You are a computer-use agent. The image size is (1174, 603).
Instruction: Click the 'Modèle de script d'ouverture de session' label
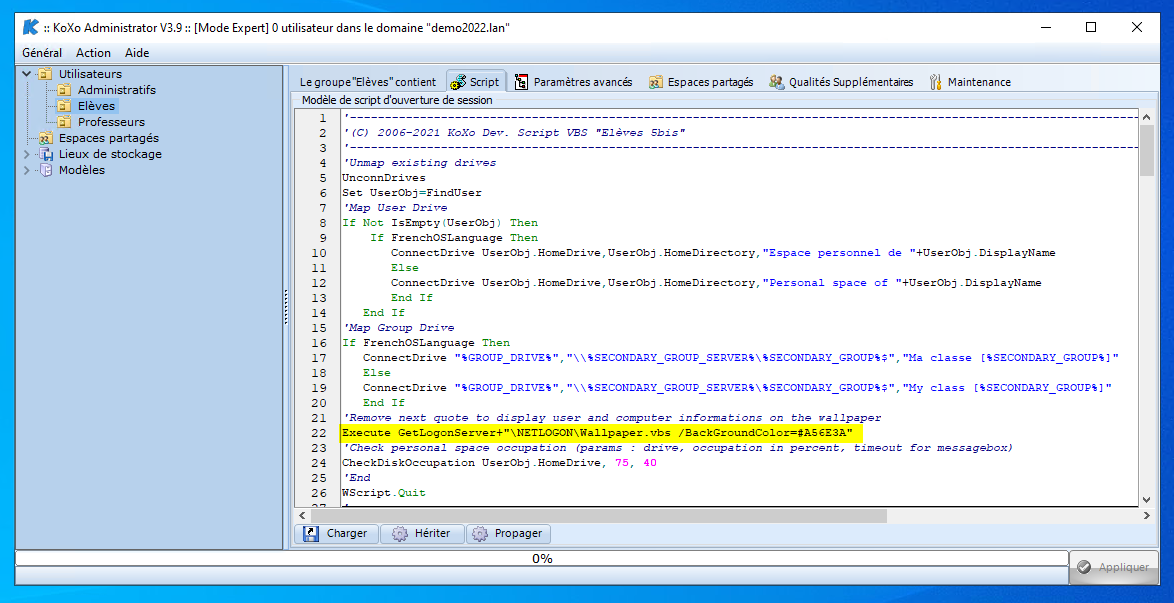tap(398, 100)
